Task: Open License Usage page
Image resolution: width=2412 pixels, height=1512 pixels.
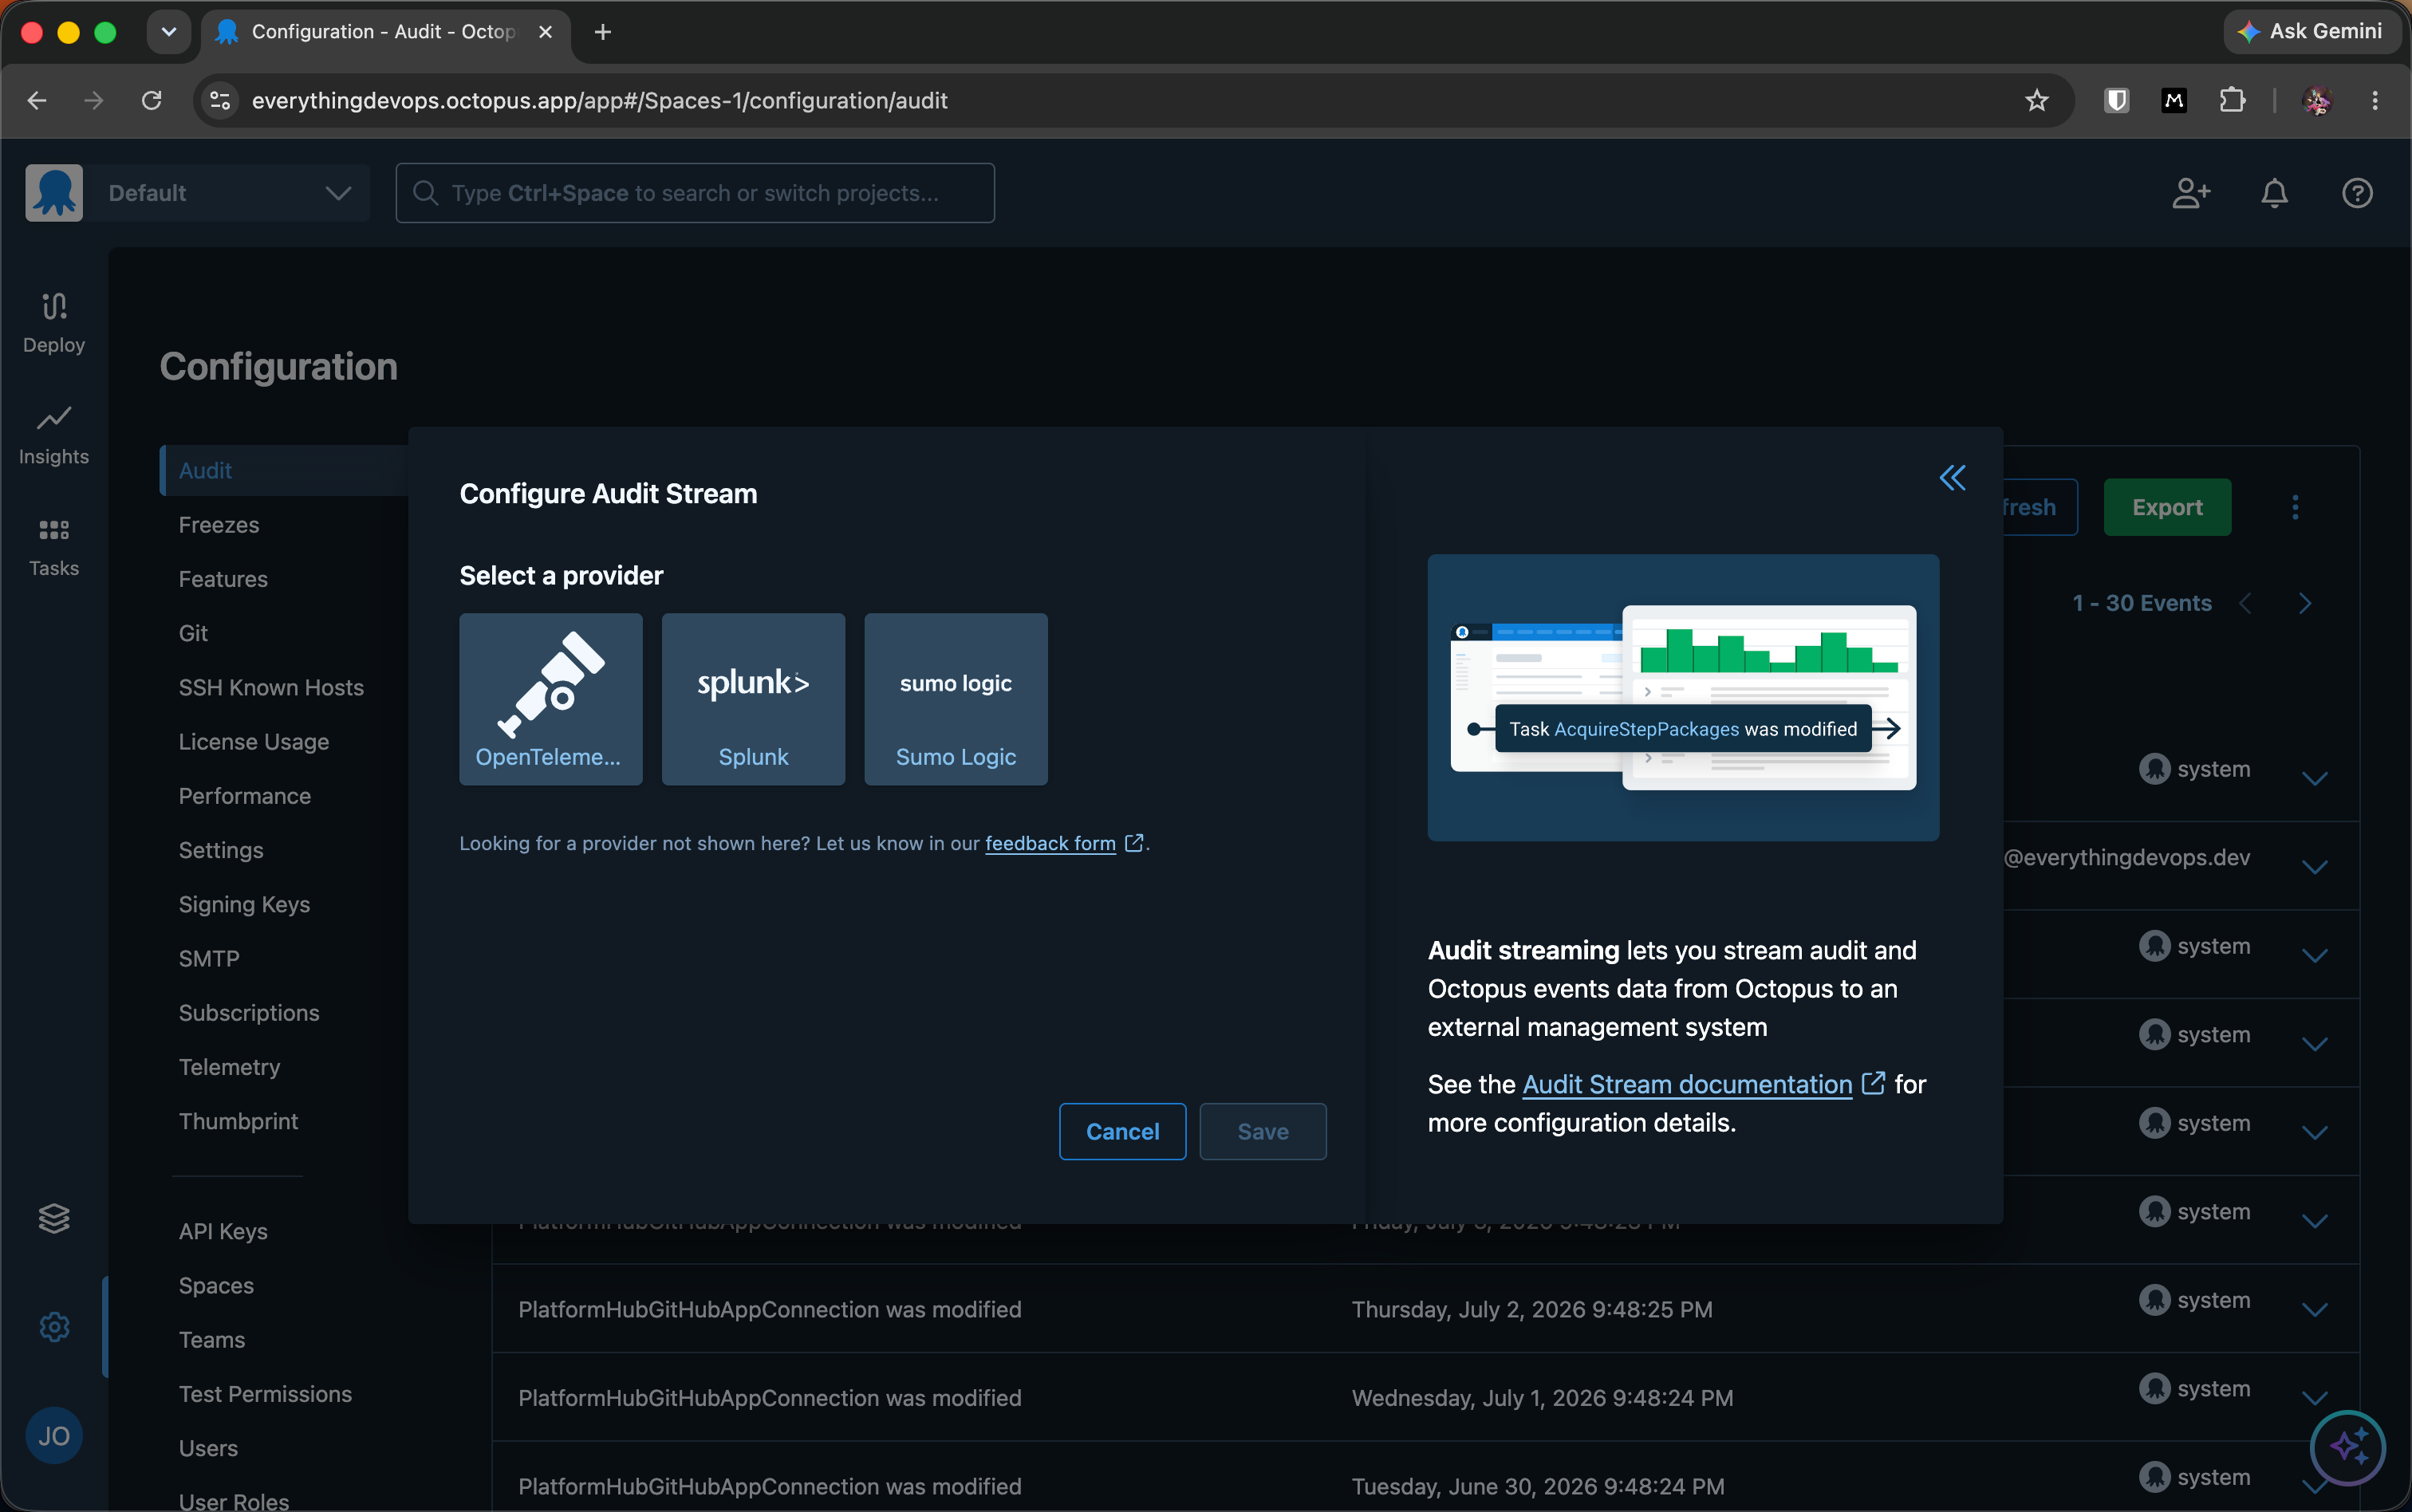Action: [254, 741]
